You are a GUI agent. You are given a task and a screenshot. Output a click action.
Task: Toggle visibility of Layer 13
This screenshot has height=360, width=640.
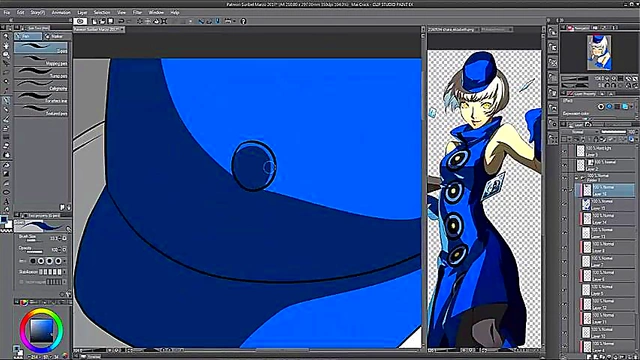coord(564,233)
